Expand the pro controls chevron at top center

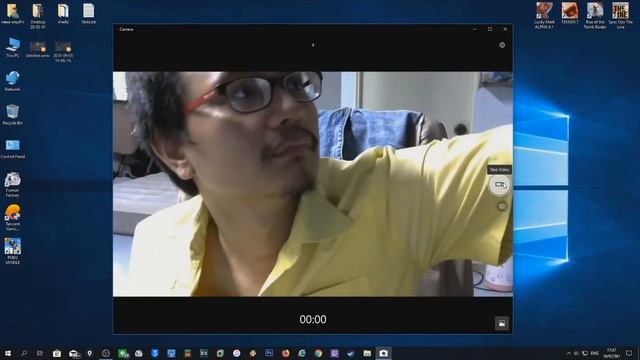pyautogui.click(x=313, y=45)
